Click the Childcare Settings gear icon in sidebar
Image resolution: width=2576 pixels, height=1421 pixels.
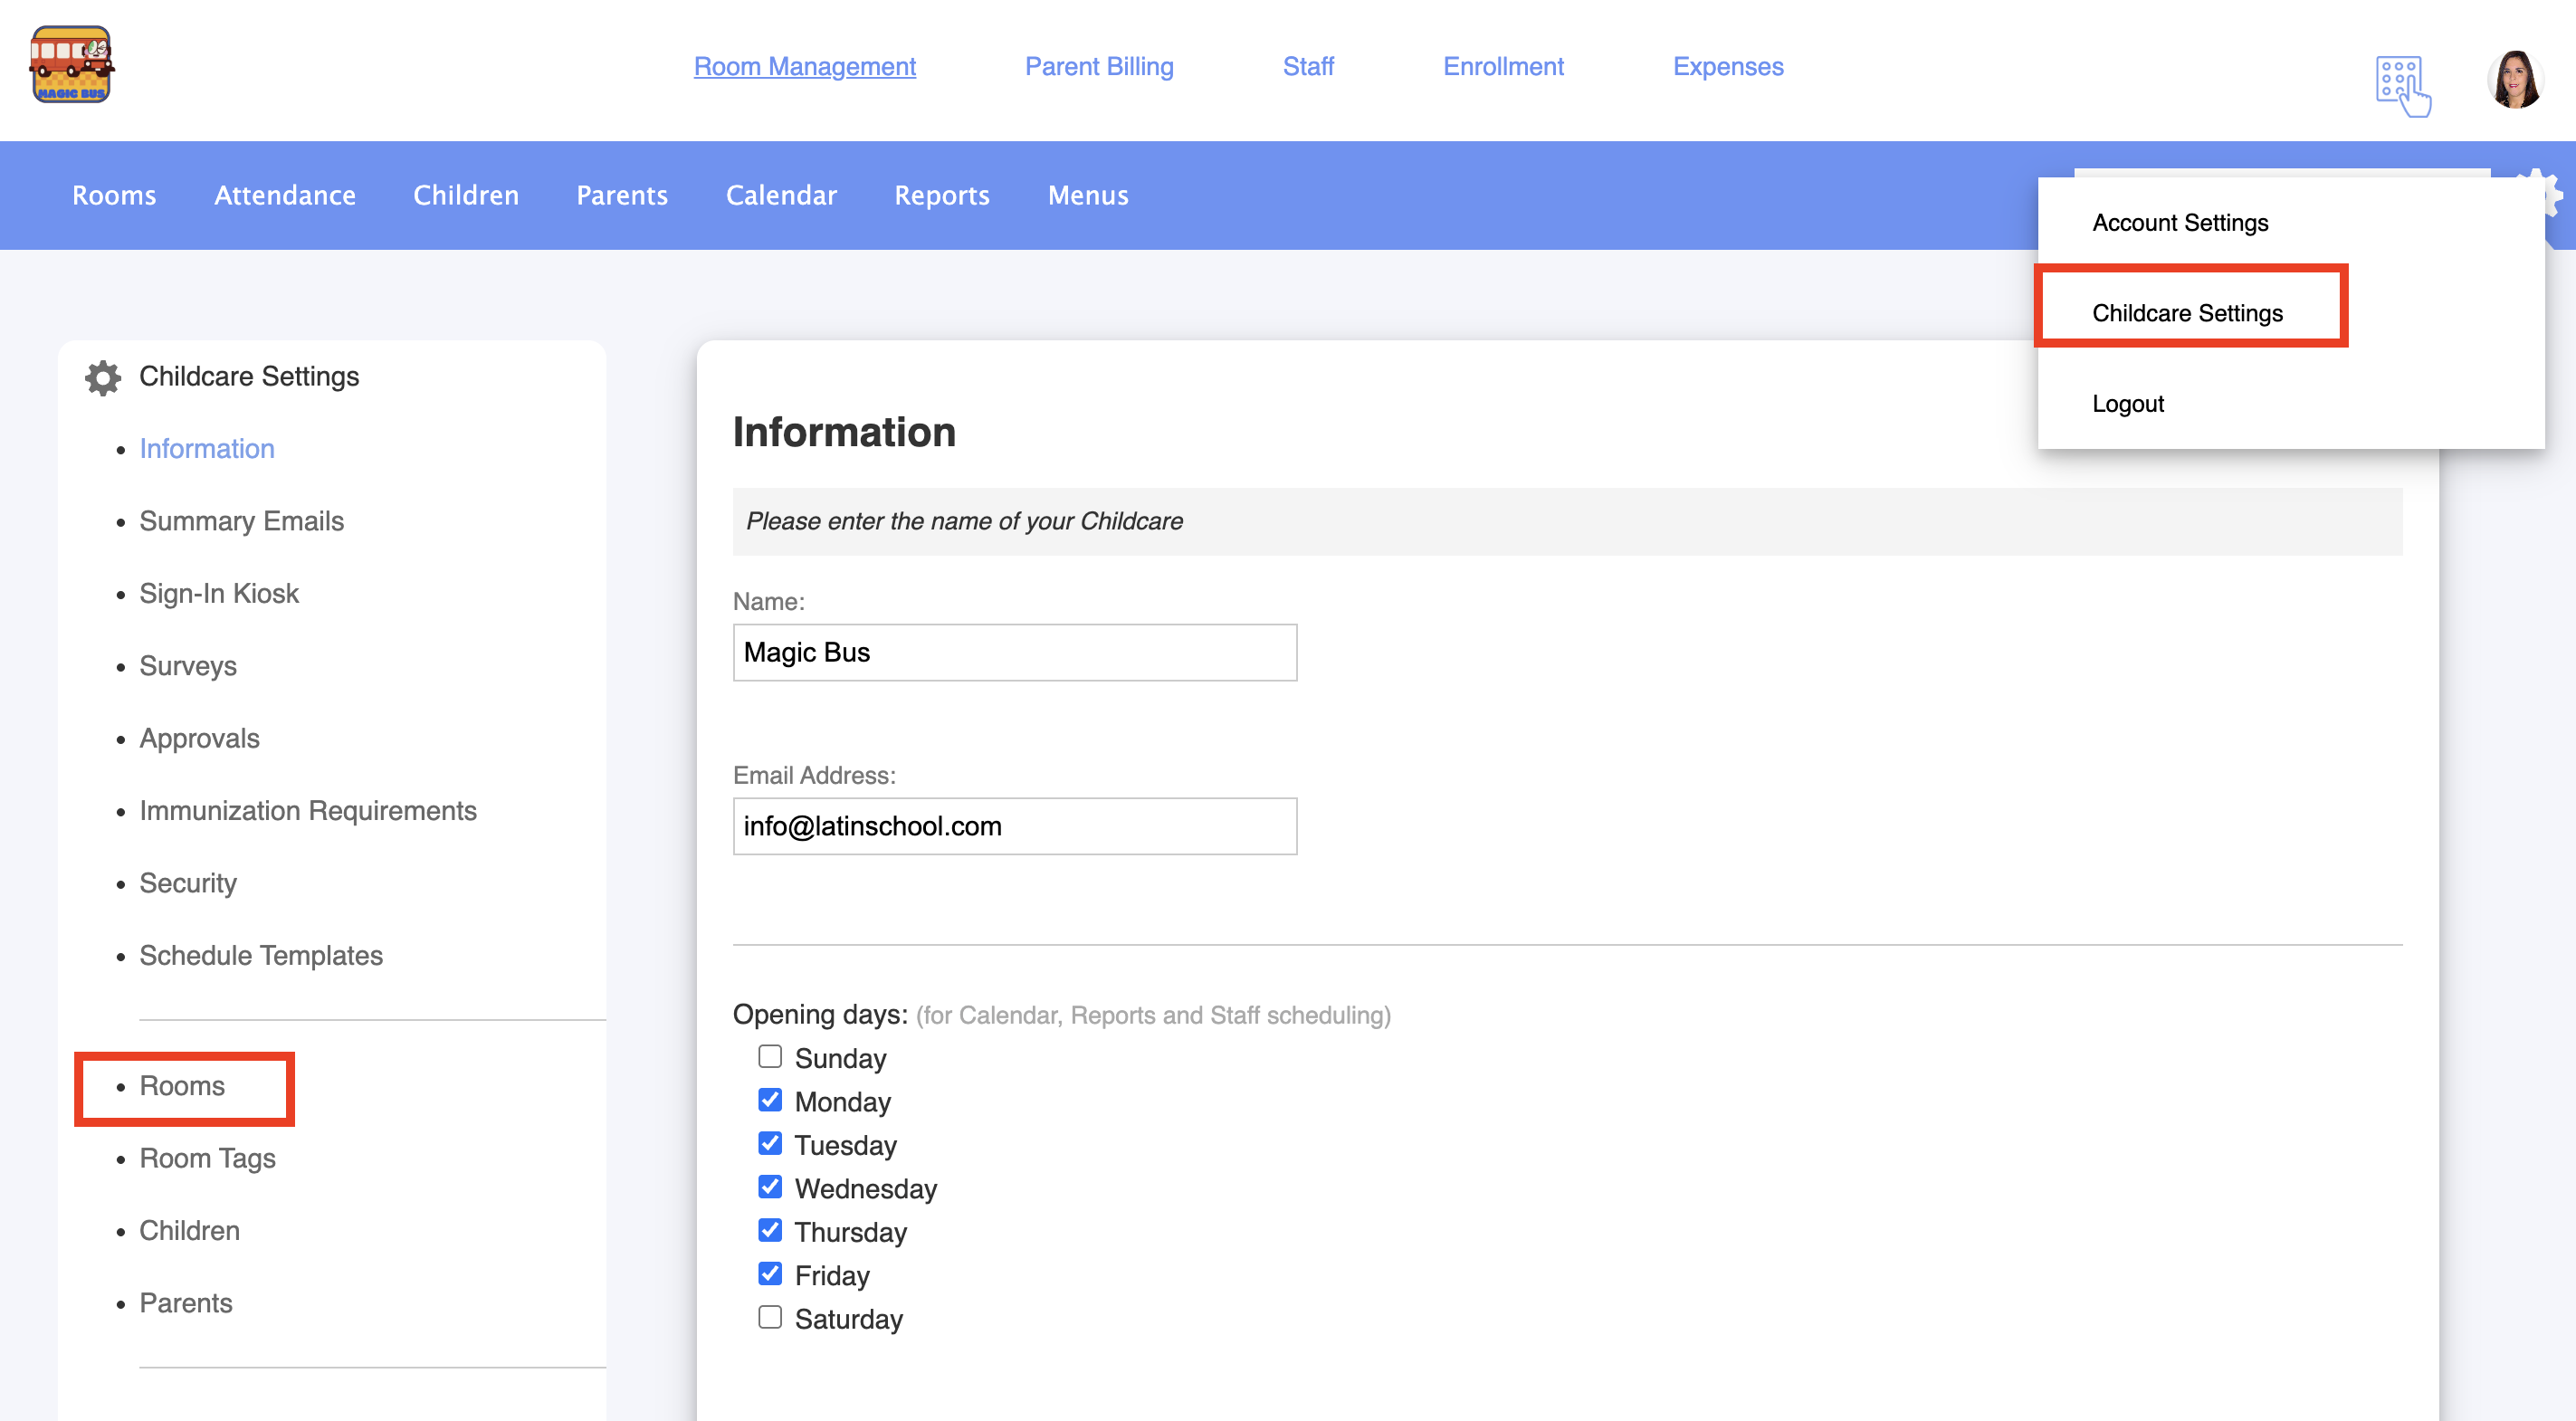pos(102,377)
